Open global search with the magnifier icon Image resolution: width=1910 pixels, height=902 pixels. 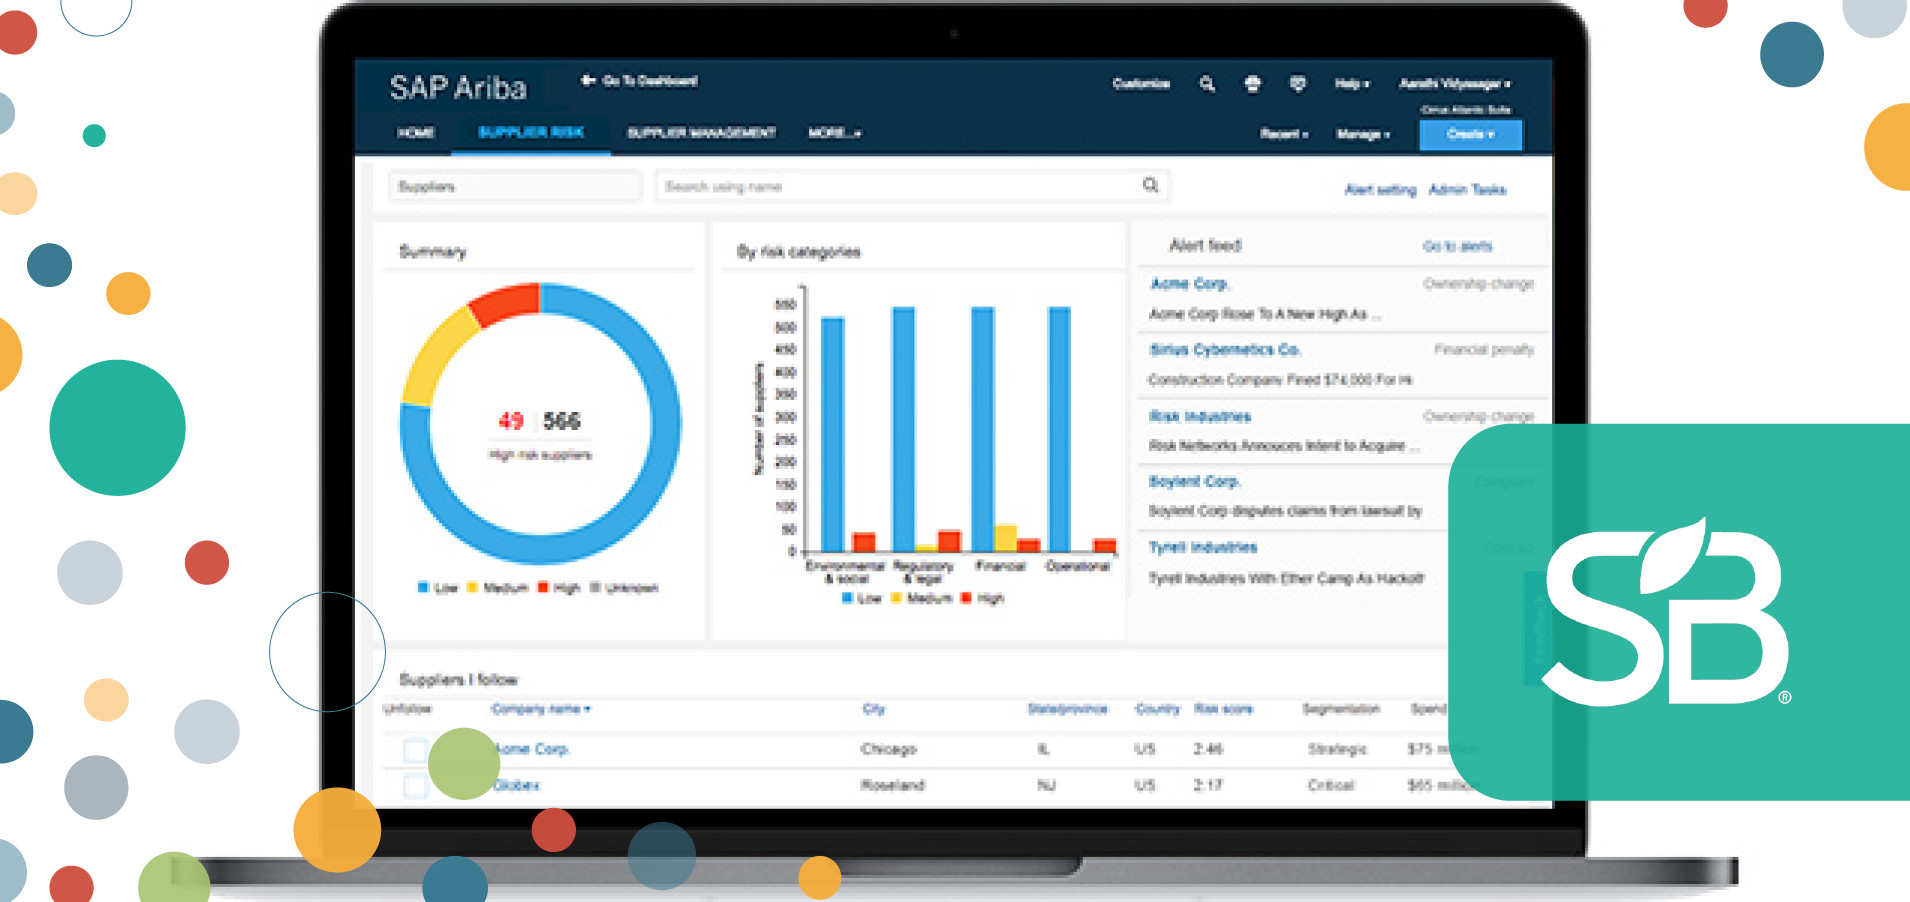(1207, 84)
